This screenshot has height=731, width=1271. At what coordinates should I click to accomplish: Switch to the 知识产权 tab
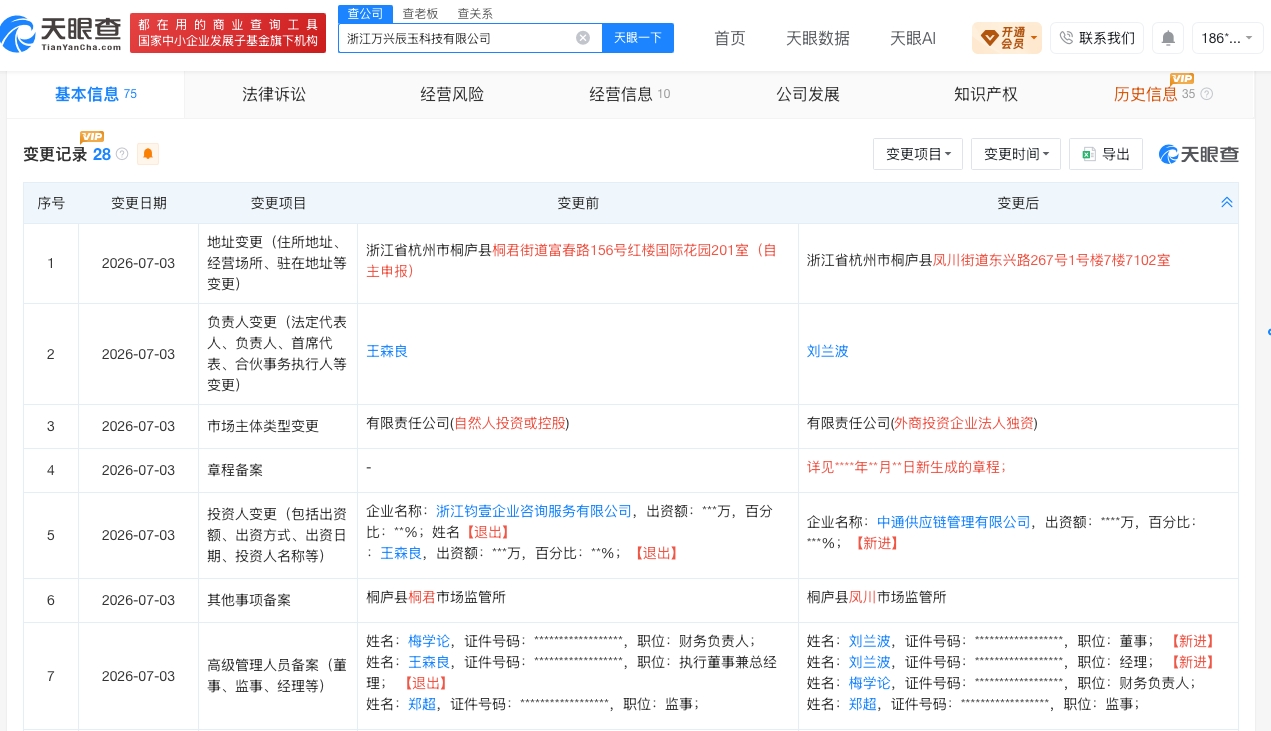click(986, 95)
